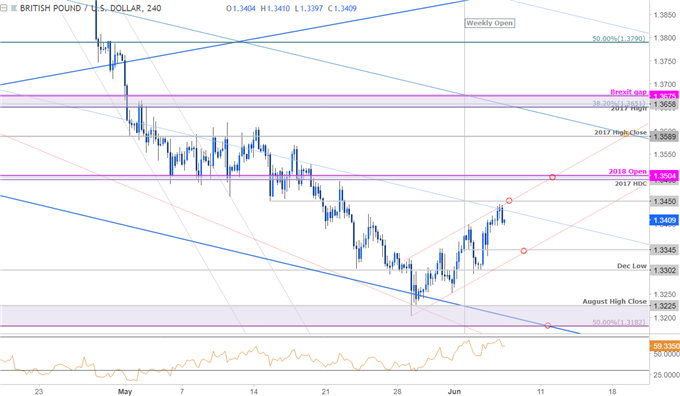The image size is (680, 396).
Task: Click the orange circle marker on 2017 High Close line
Action: coord(626,134)
